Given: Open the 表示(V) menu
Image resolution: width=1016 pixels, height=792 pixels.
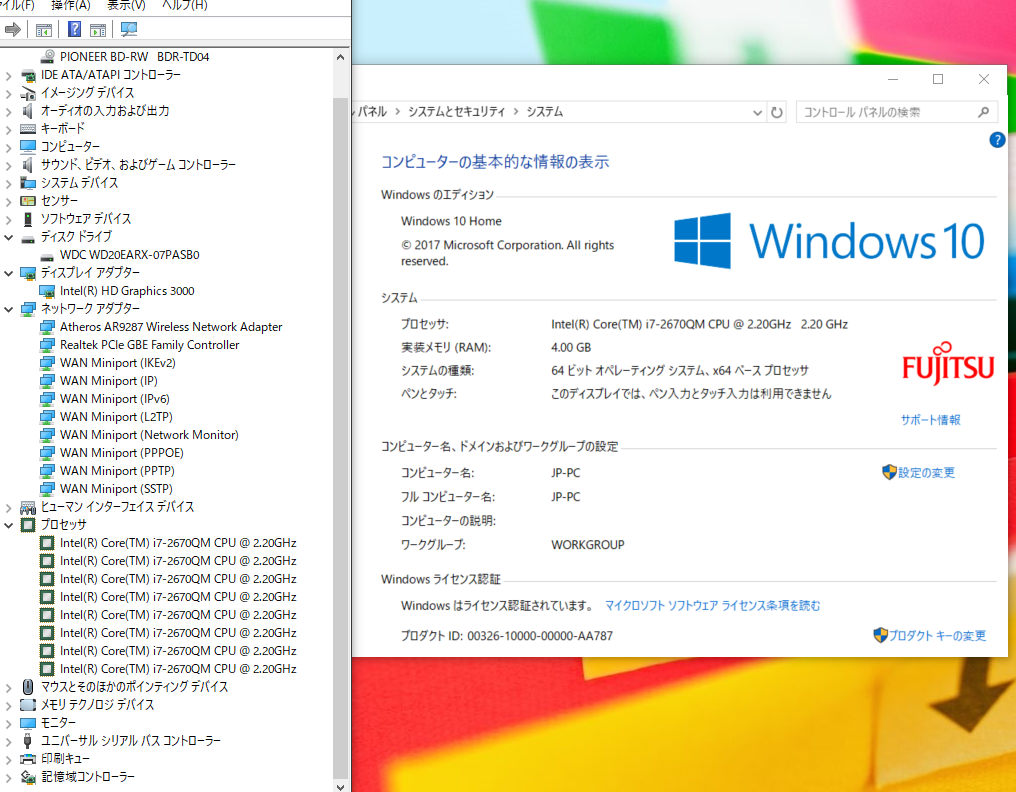Looking at the screenshot, I should tap(124, 6).
